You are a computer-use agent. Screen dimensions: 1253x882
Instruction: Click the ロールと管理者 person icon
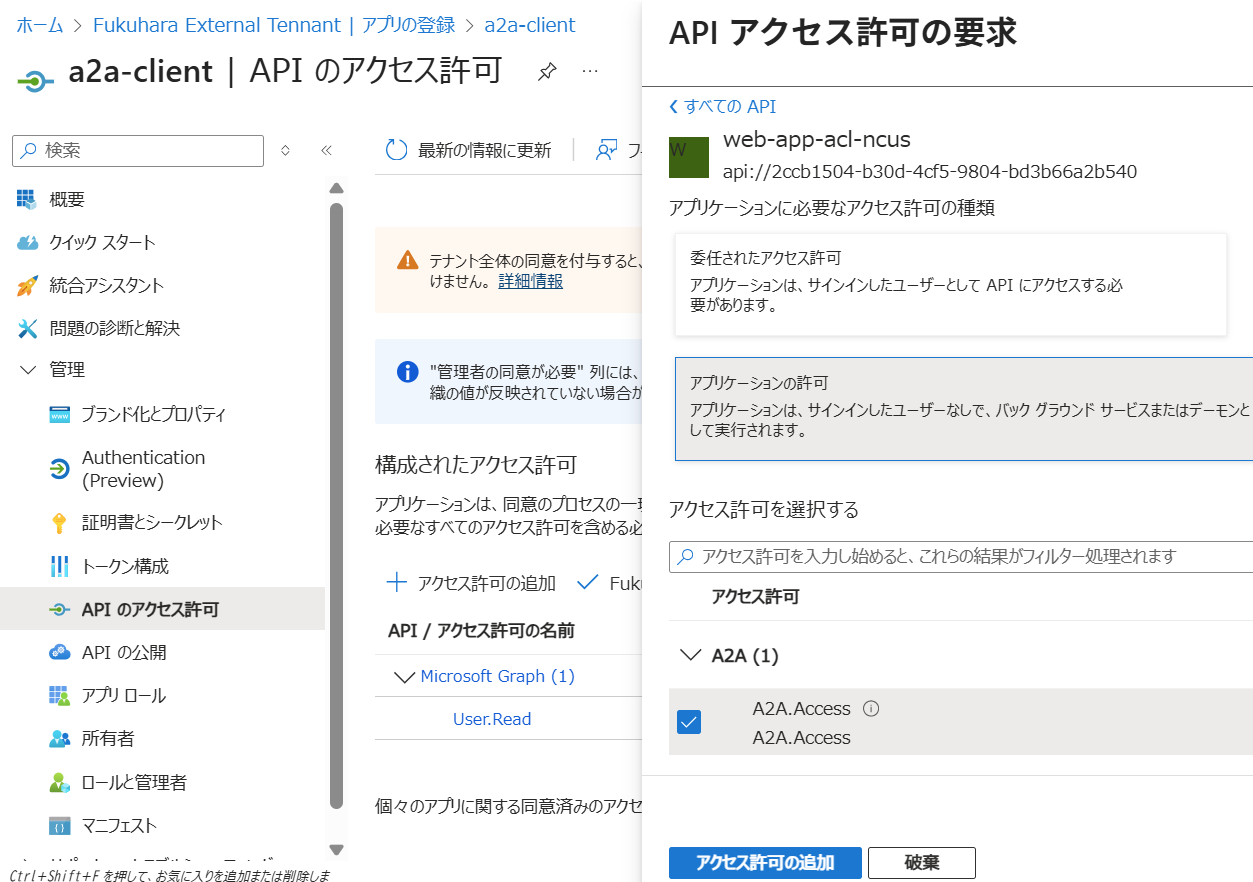tap(59, 782)
